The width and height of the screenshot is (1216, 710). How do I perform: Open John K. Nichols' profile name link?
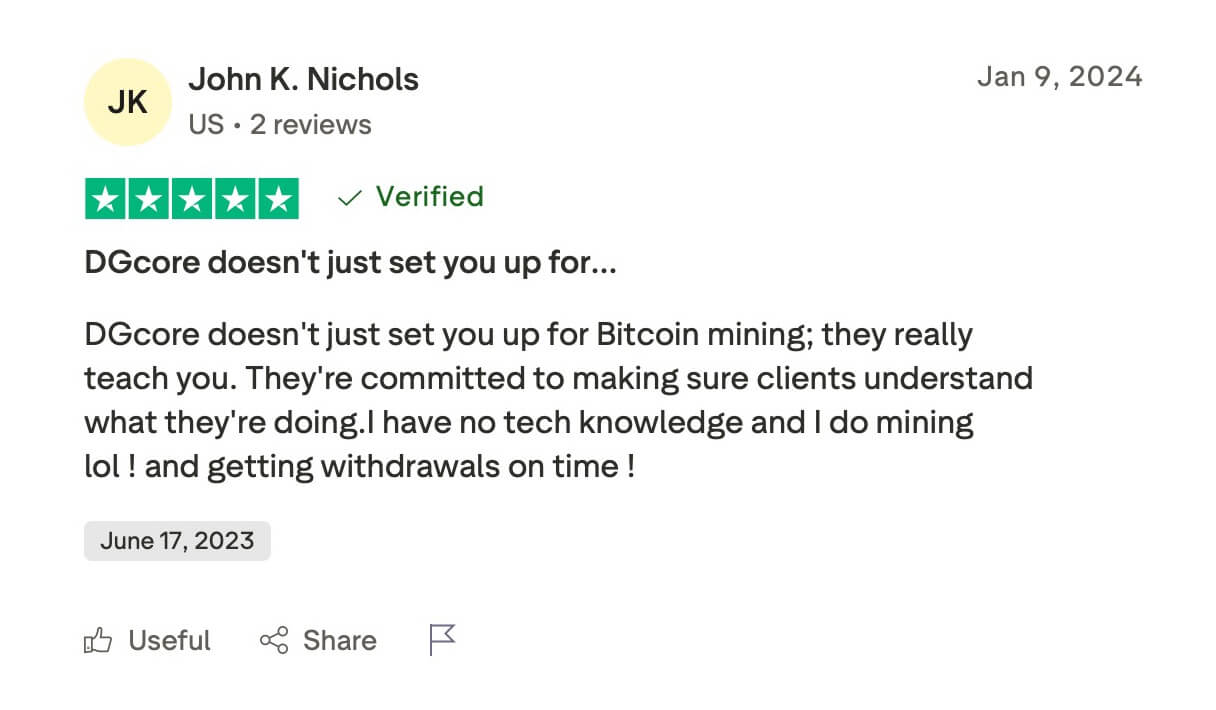(x=303, y=79)
